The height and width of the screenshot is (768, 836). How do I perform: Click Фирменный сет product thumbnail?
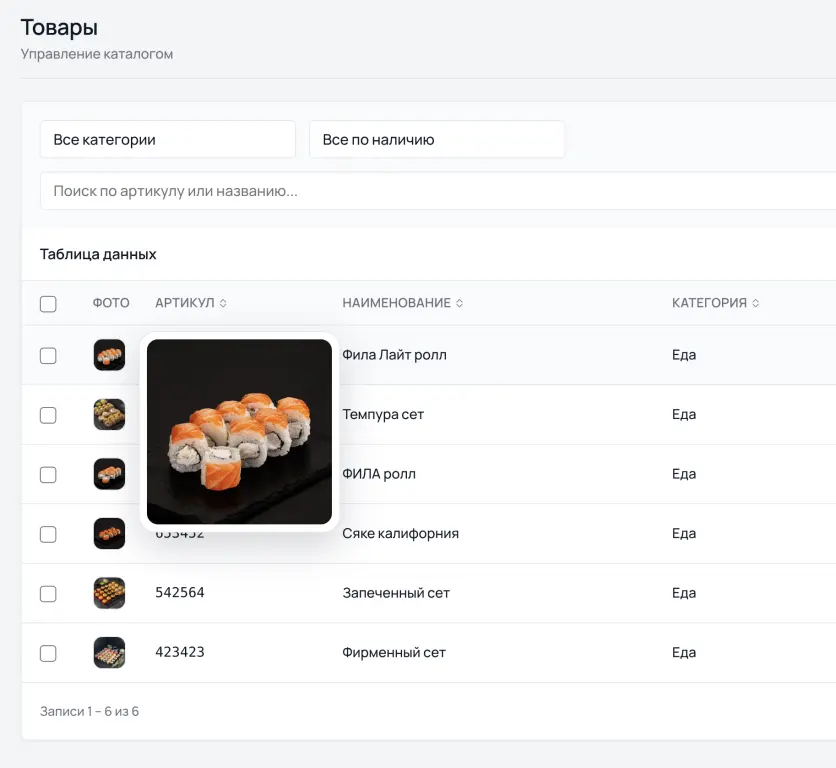[109, 652]
